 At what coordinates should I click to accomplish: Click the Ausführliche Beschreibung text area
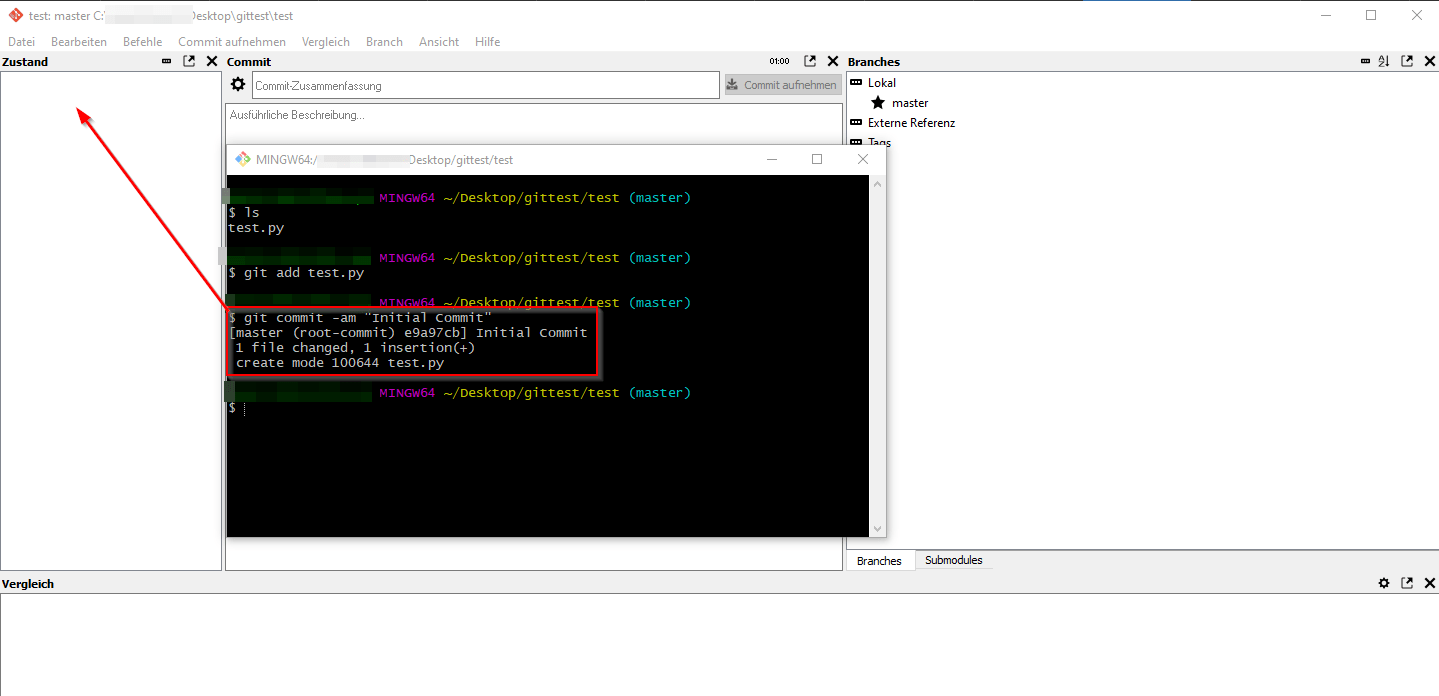tap(533, 125)
